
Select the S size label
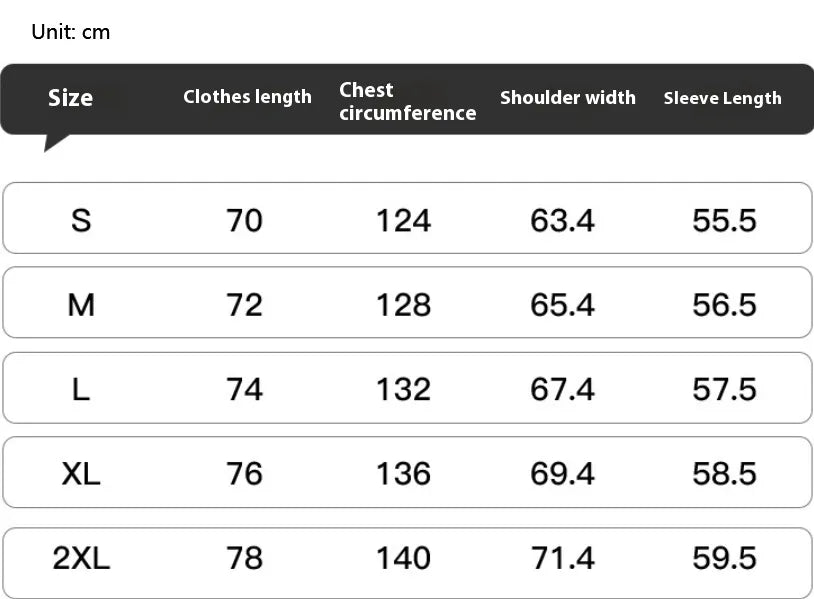click(x=81, y=220)
